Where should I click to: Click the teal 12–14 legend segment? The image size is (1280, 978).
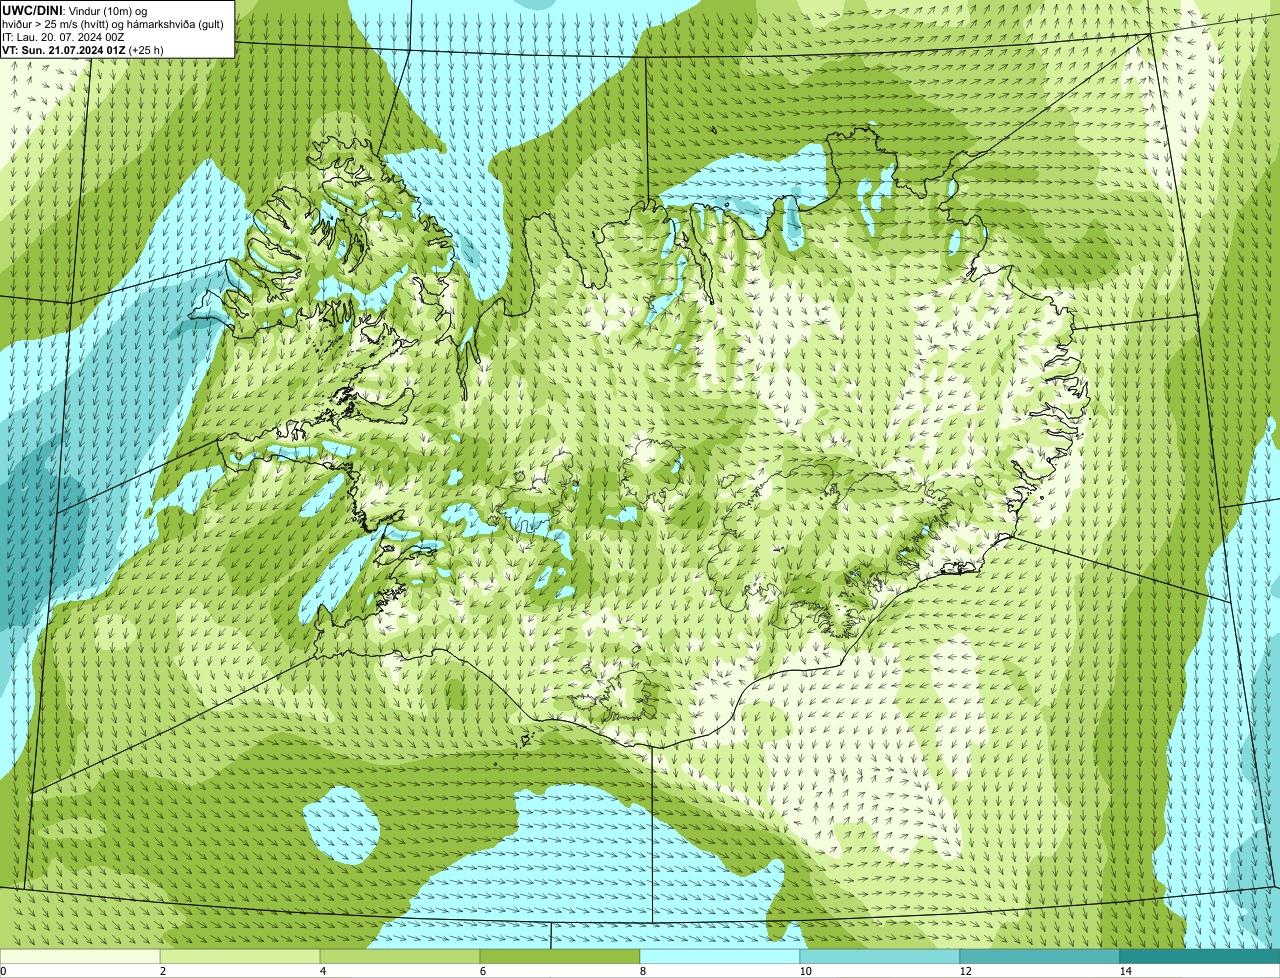tap(1040, 956)
